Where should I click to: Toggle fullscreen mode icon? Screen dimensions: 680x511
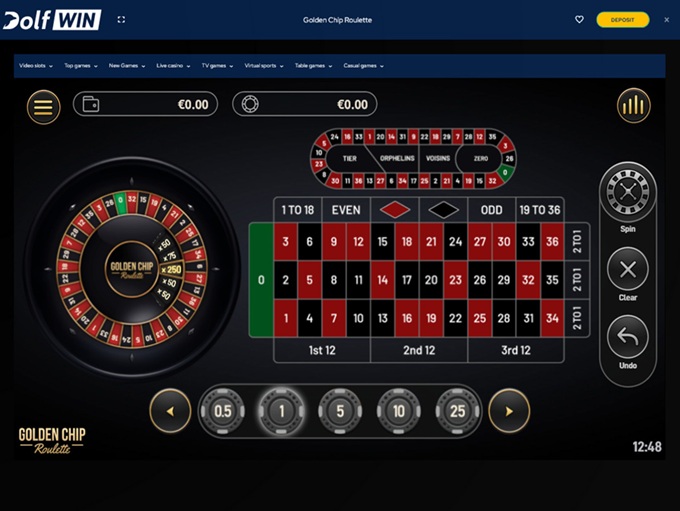tap(121, 20)
